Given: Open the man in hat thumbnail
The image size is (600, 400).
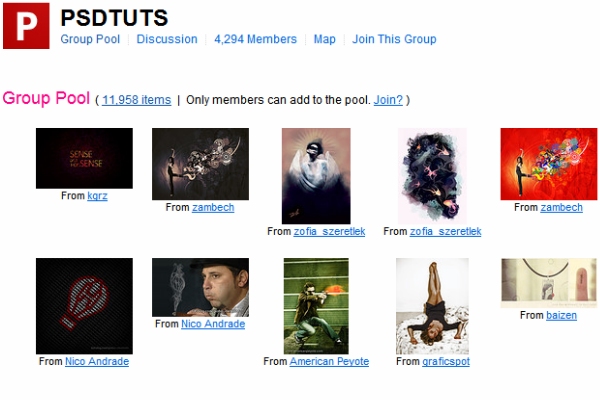Looking at the screenshot, I should 200,287.
